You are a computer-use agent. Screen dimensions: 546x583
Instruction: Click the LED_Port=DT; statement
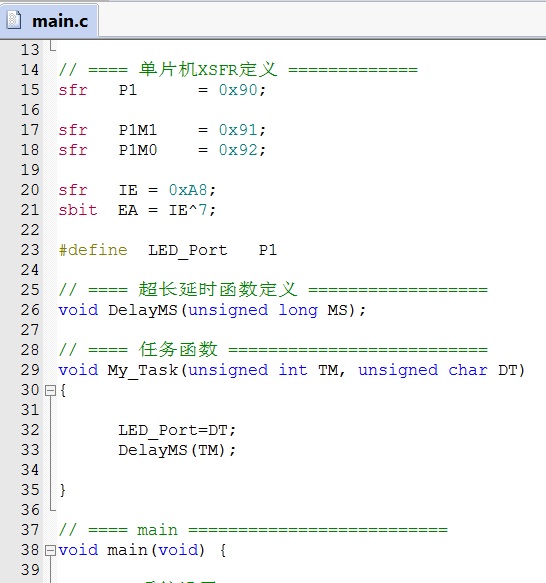click(x=177, y=431)
